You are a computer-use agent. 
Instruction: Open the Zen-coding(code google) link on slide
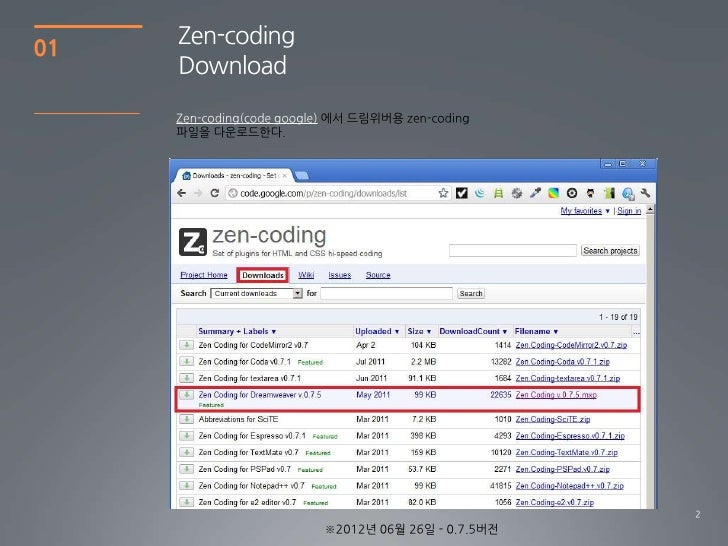247,118
